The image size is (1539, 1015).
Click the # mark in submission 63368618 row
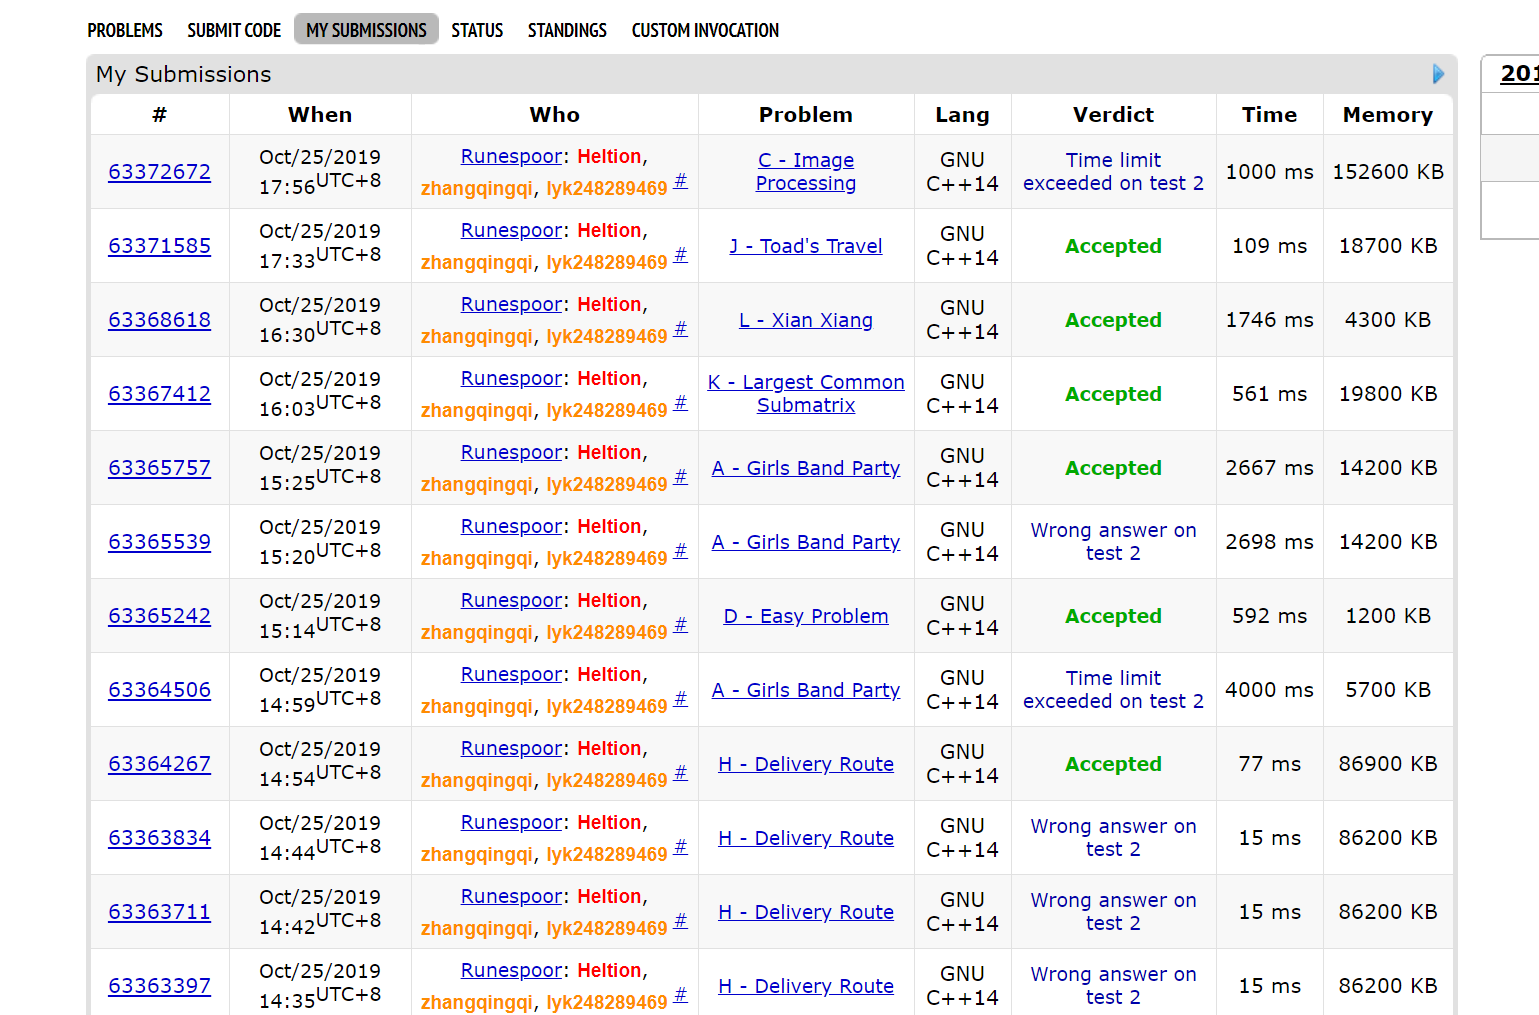click(x=680, y=329)
